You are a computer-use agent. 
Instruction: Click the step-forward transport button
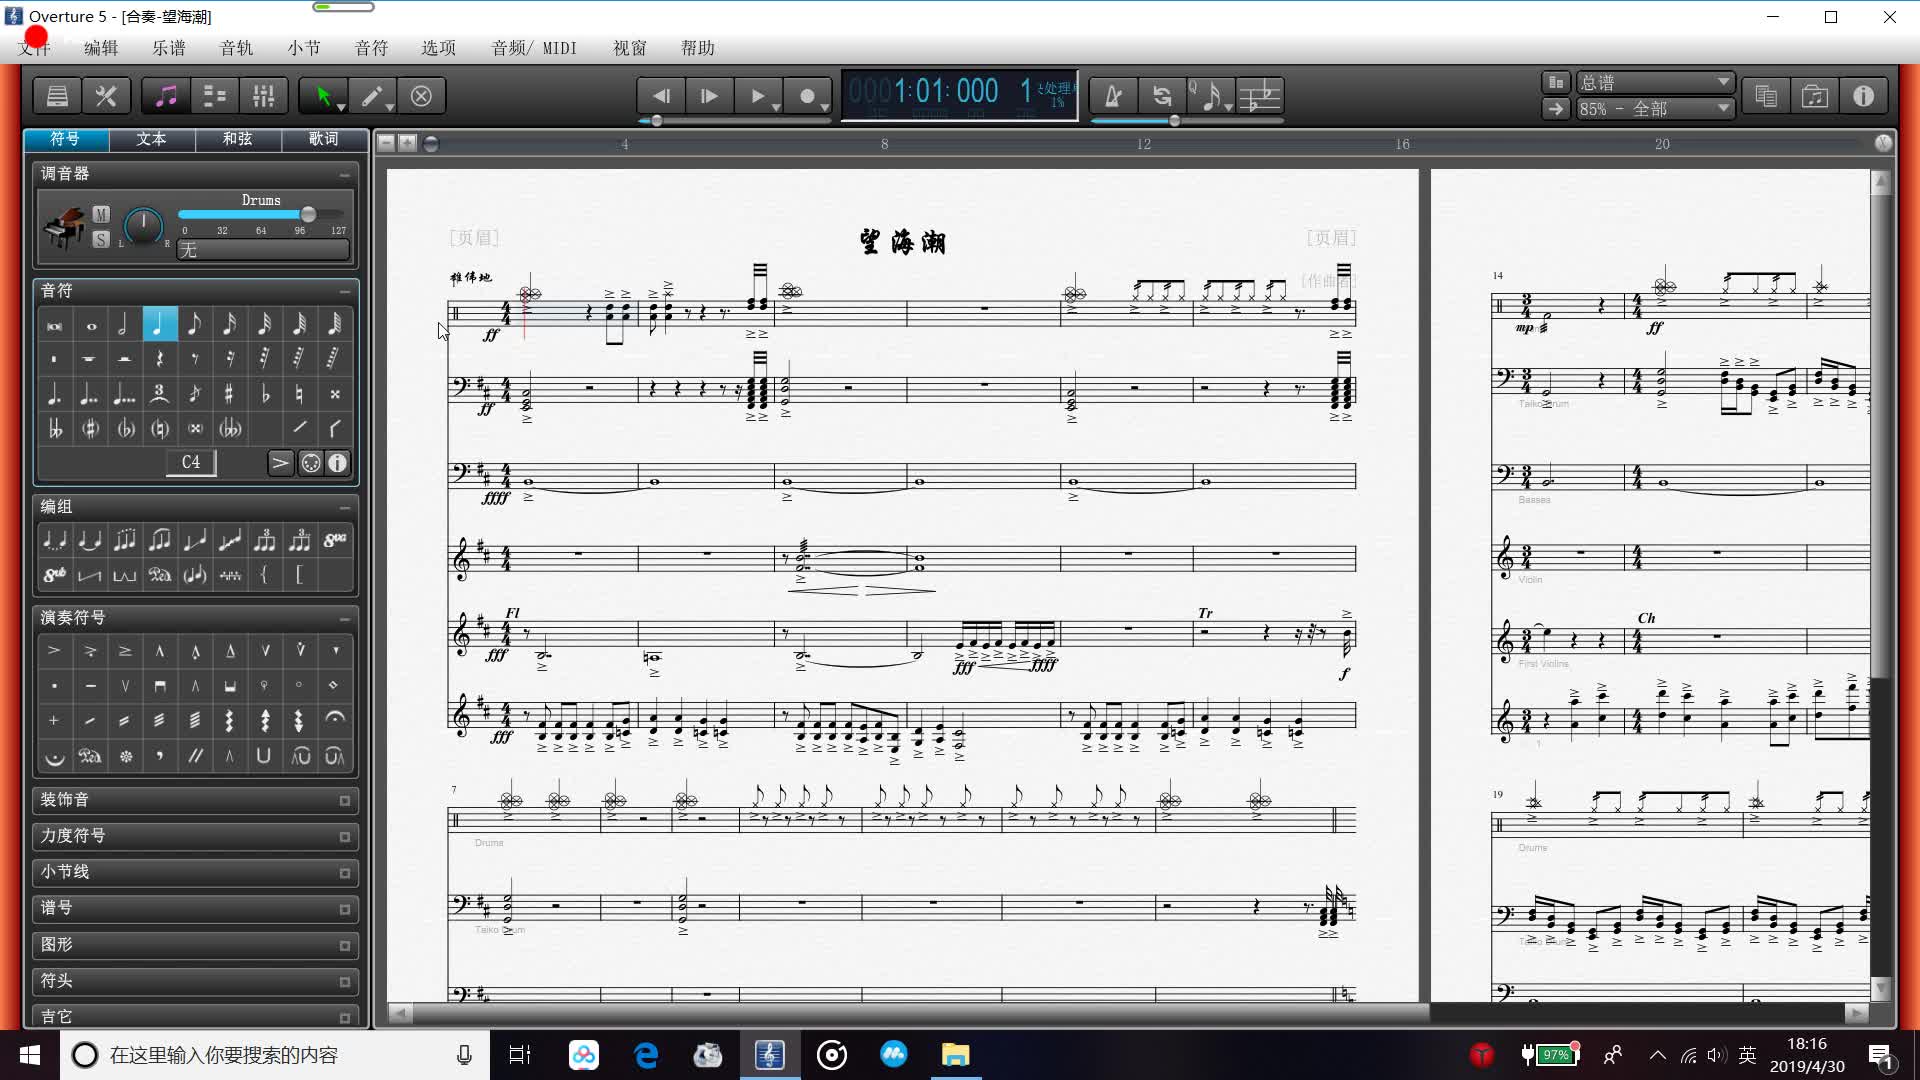pyautogui.click(x=709, y=96)
